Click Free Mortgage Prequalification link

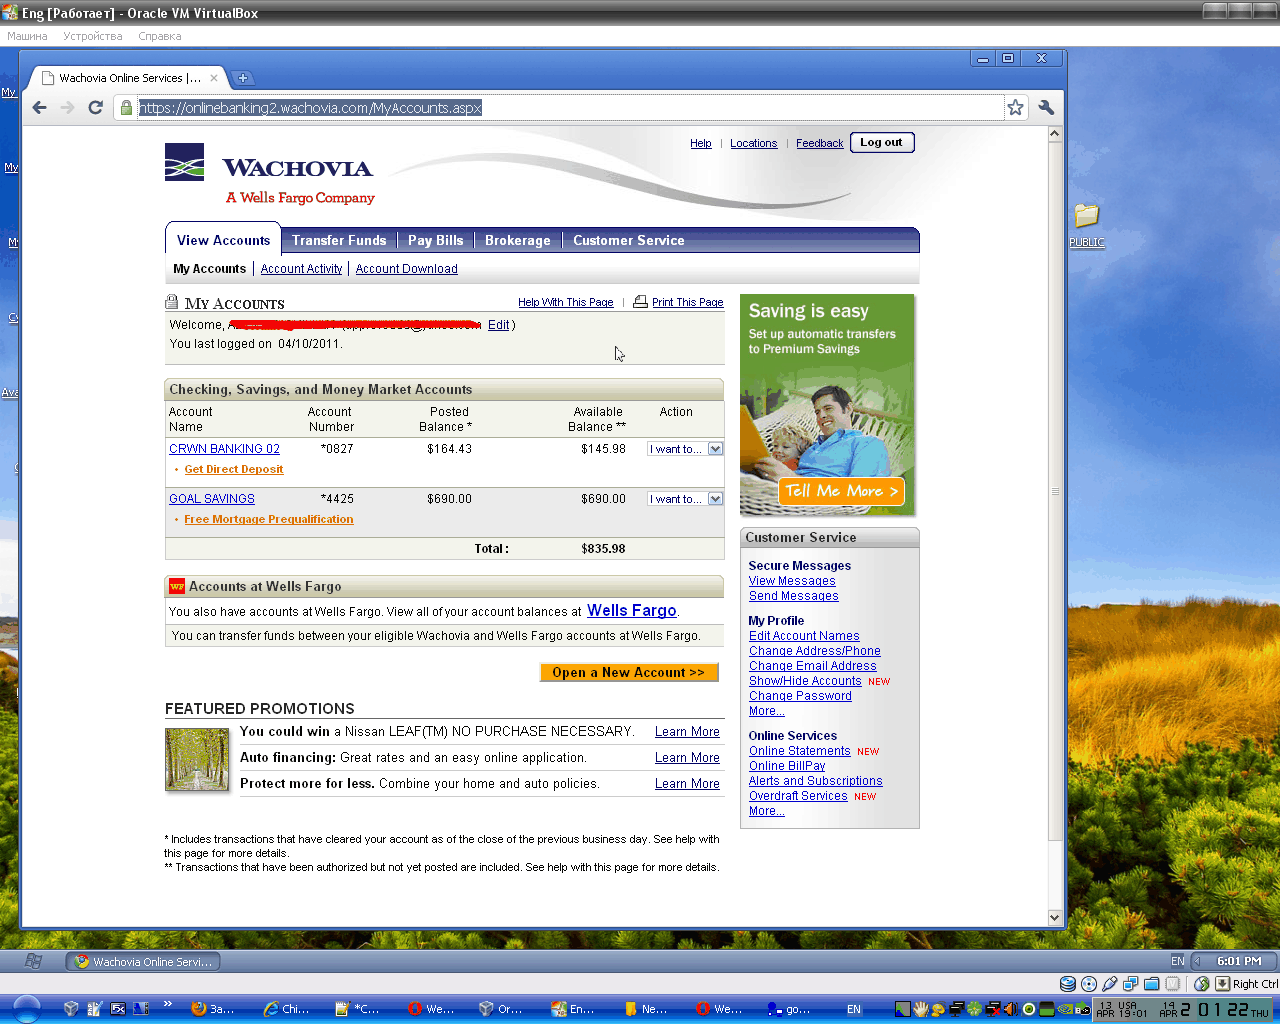pos(269,519)
